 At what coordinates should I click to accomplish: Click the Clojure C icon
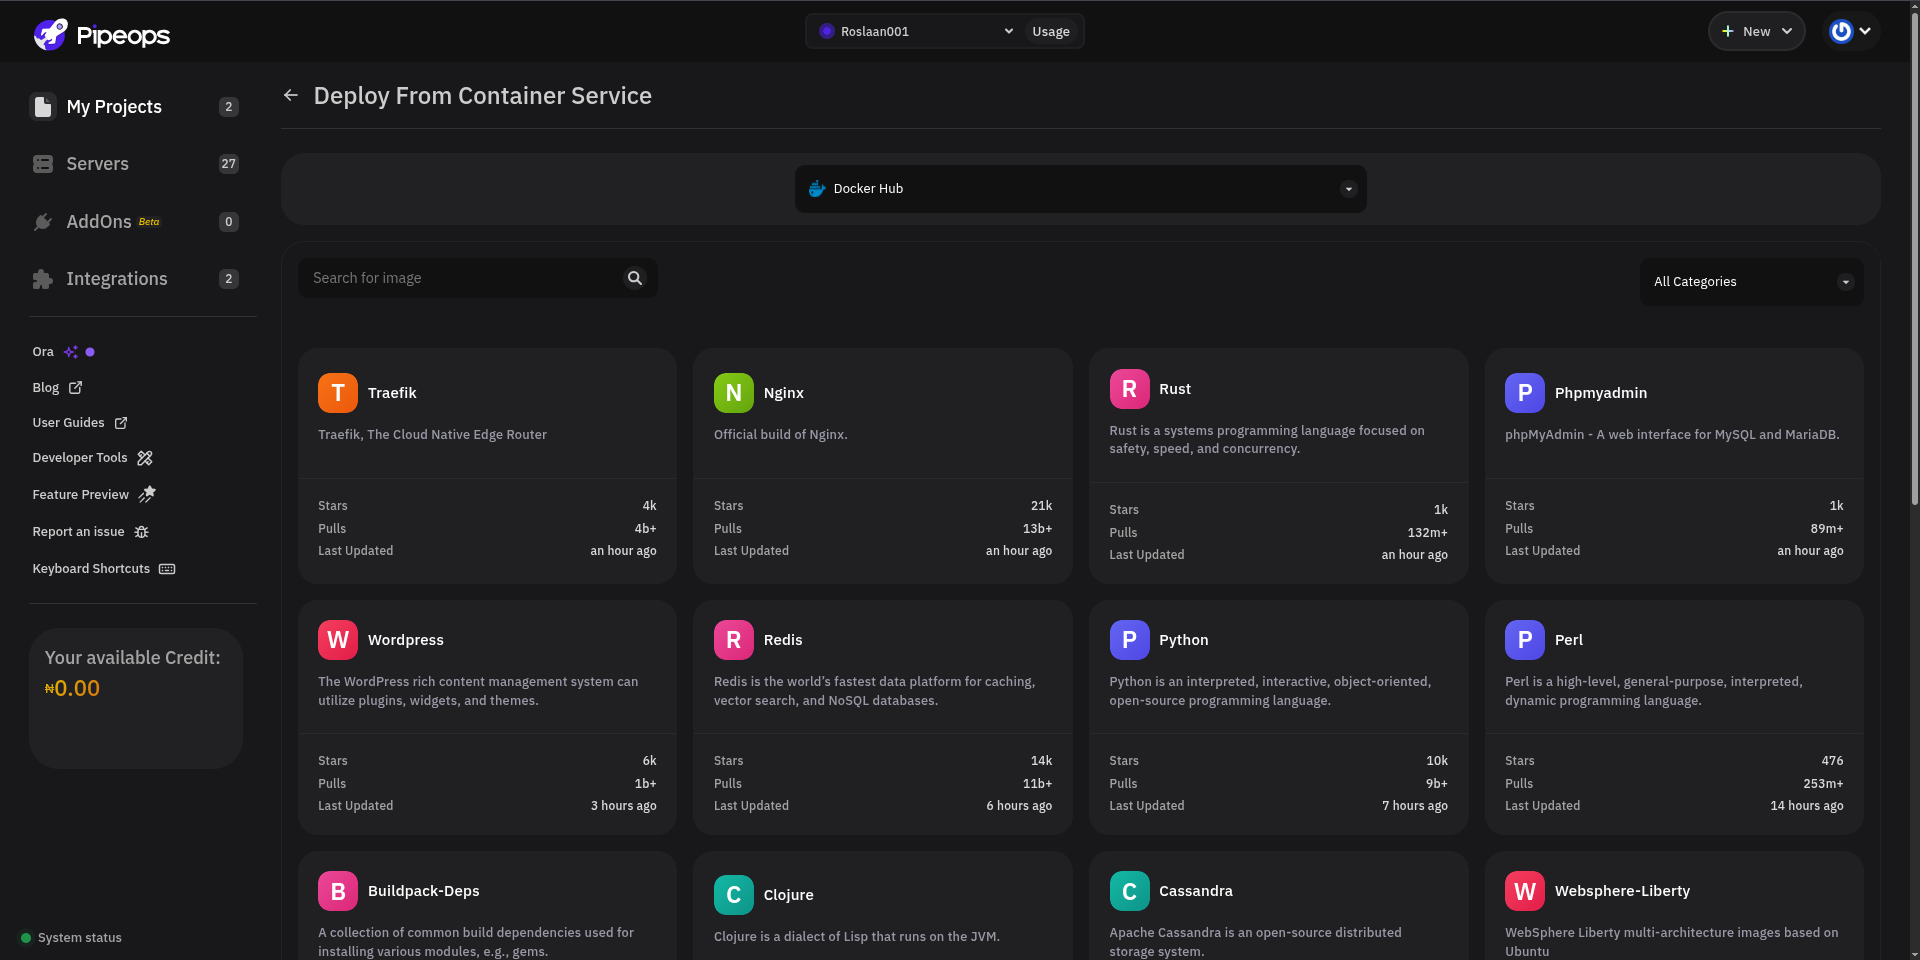(734, 895)
